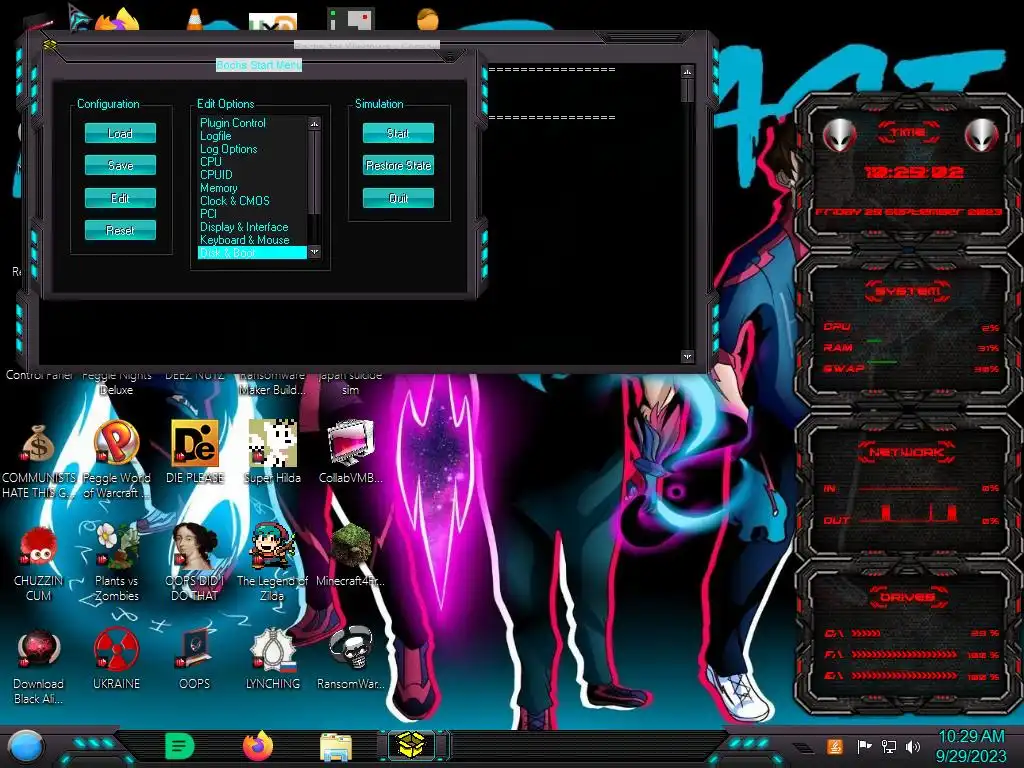Select the Minecraft4Fr... grass block icon
This screenshot has height=768, width=1024.
[x=351, y=555]
